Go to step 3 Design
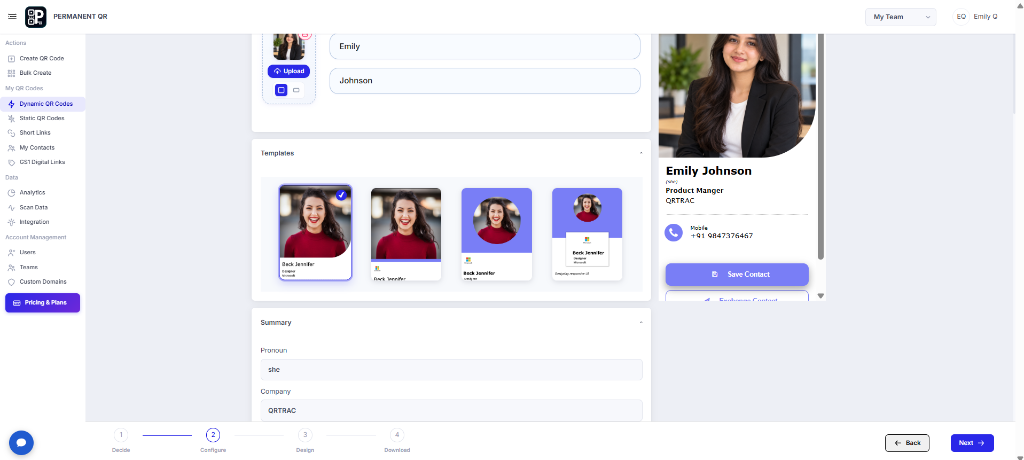This screenshot has width=1024, height=460. [305, 435]
